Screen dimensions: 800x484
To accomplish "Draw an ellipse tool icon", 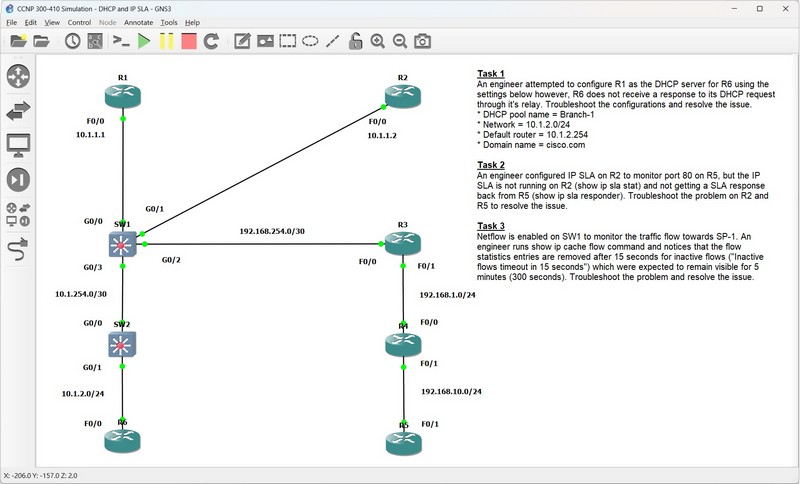I will 310,41.
